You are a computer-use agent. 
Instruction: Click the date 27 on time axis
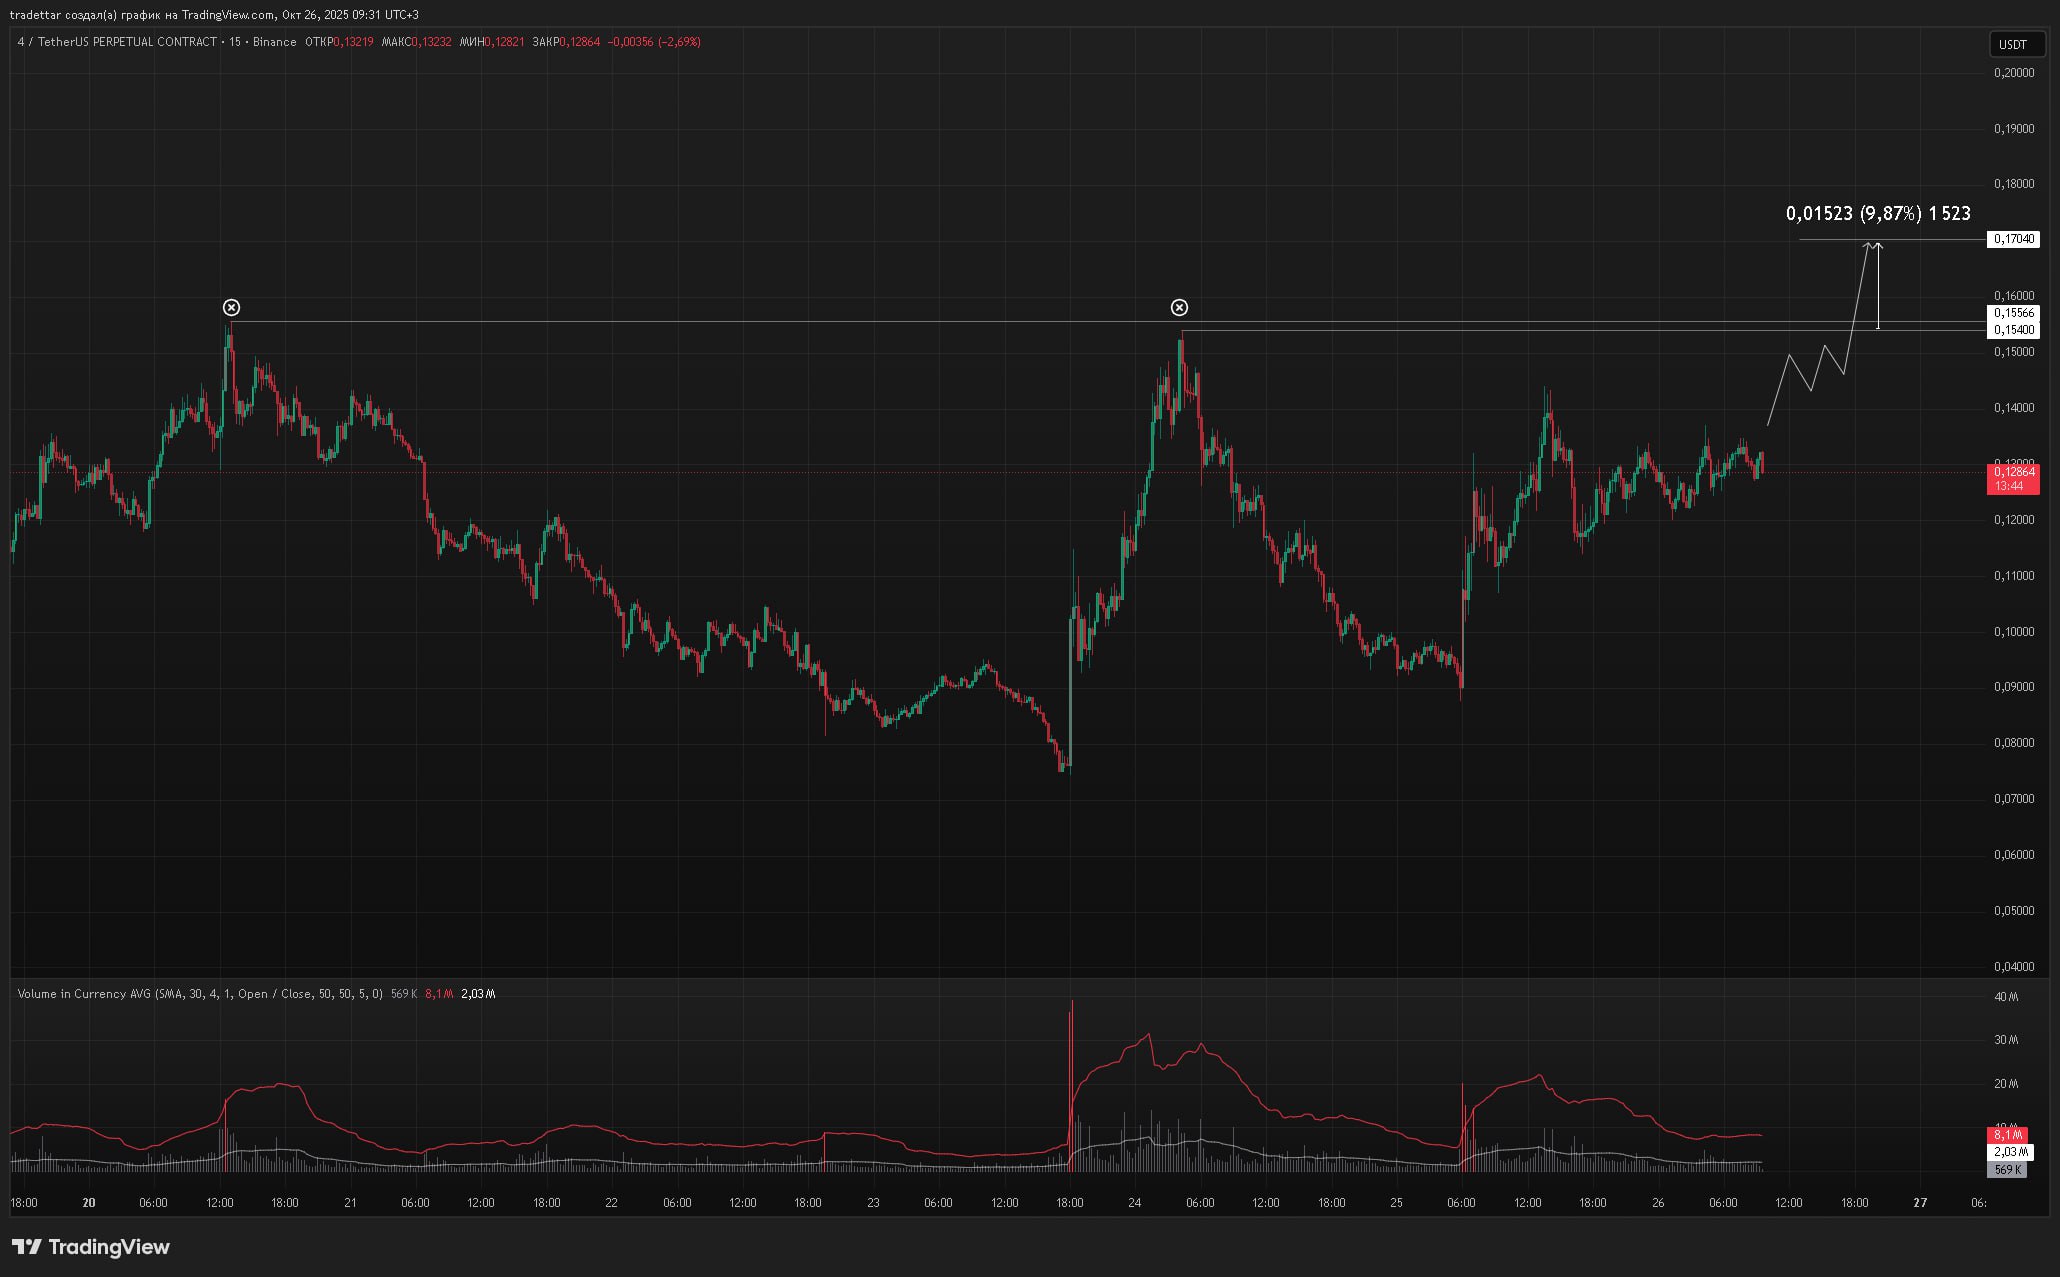[1919, 1203]
